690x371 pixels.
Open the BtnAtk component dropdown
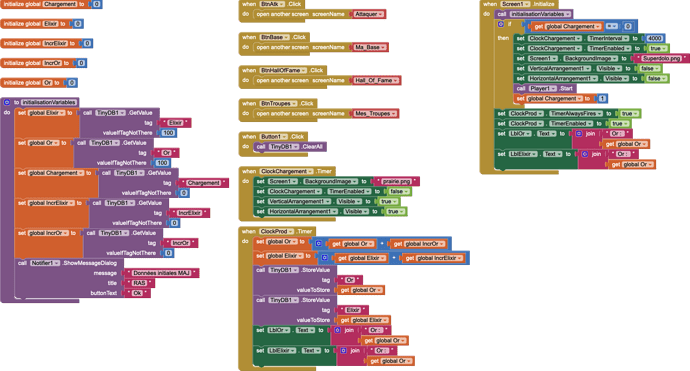(272, 4)
